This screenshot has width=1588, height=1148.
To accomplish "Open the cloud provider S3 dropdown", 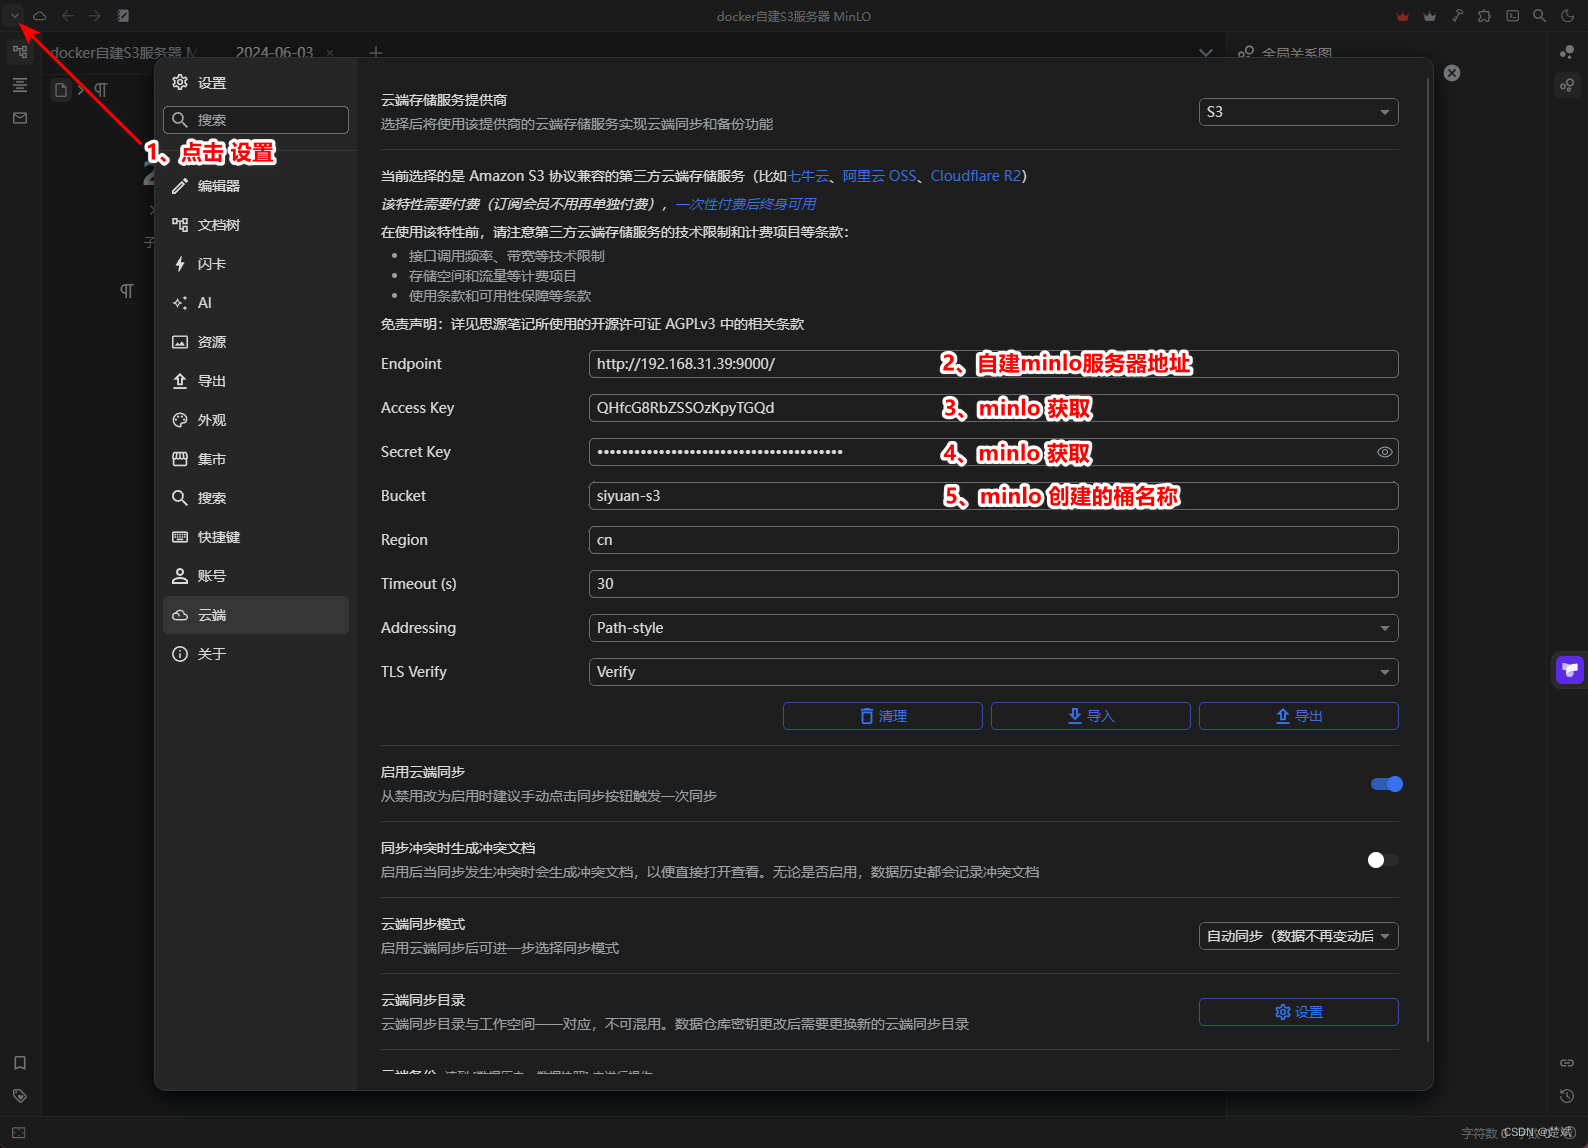I will pos(1298,112).
